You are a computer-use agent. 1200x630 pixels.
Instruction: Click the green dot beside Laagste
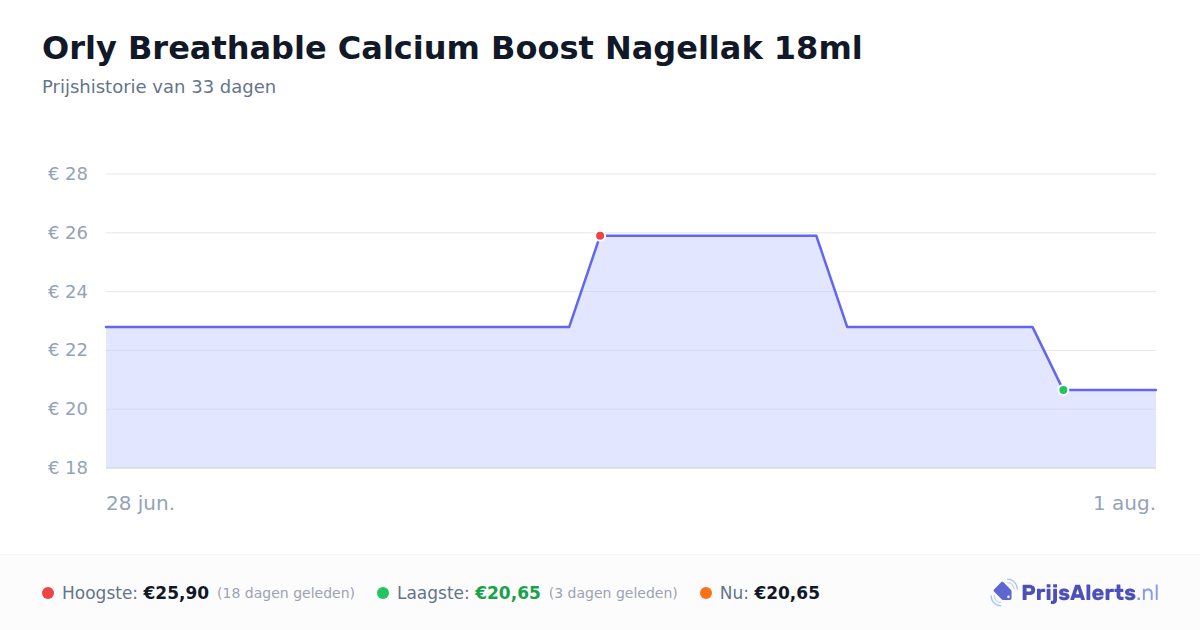click(383, 593)
